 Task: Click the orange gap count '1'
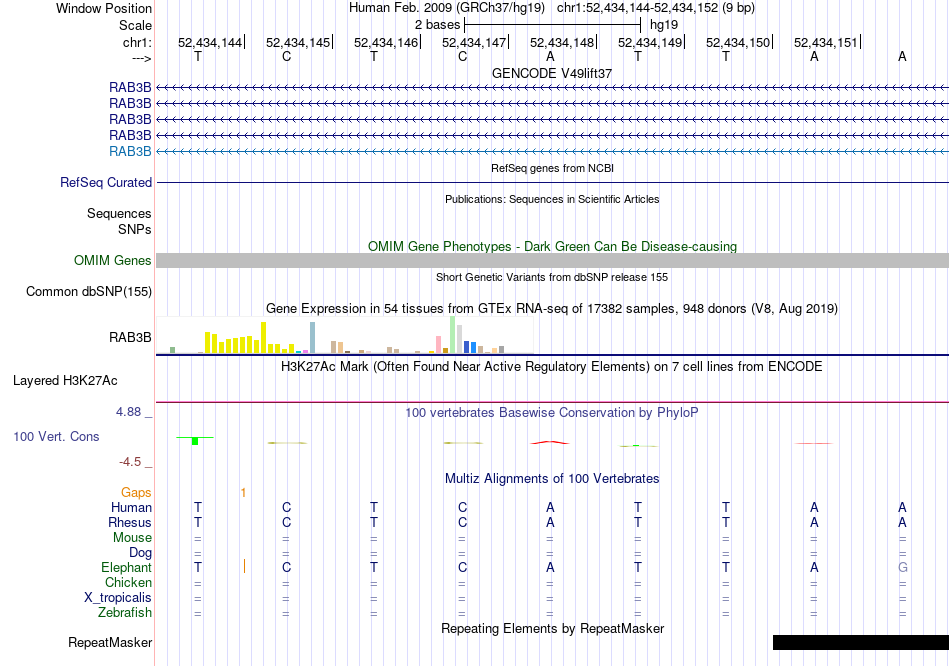point(244,493)
